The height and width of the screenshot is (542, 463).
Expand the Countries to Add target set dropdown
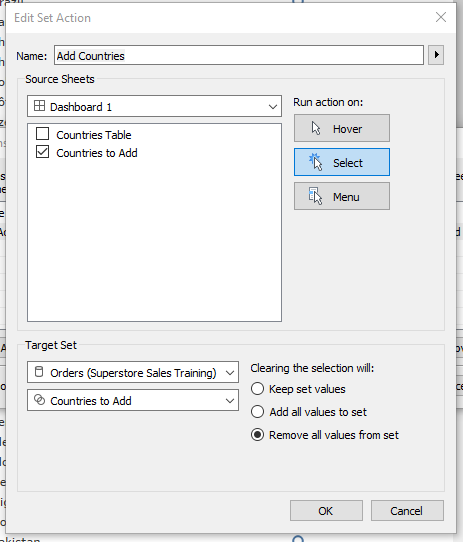tap(133, 400)
